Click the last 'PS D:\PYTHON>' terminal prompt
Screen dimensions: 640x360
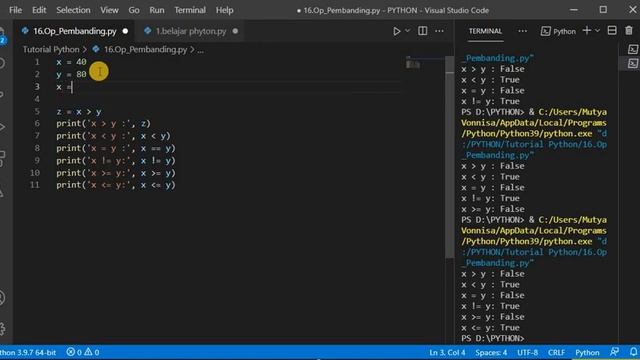pos(493,338)
